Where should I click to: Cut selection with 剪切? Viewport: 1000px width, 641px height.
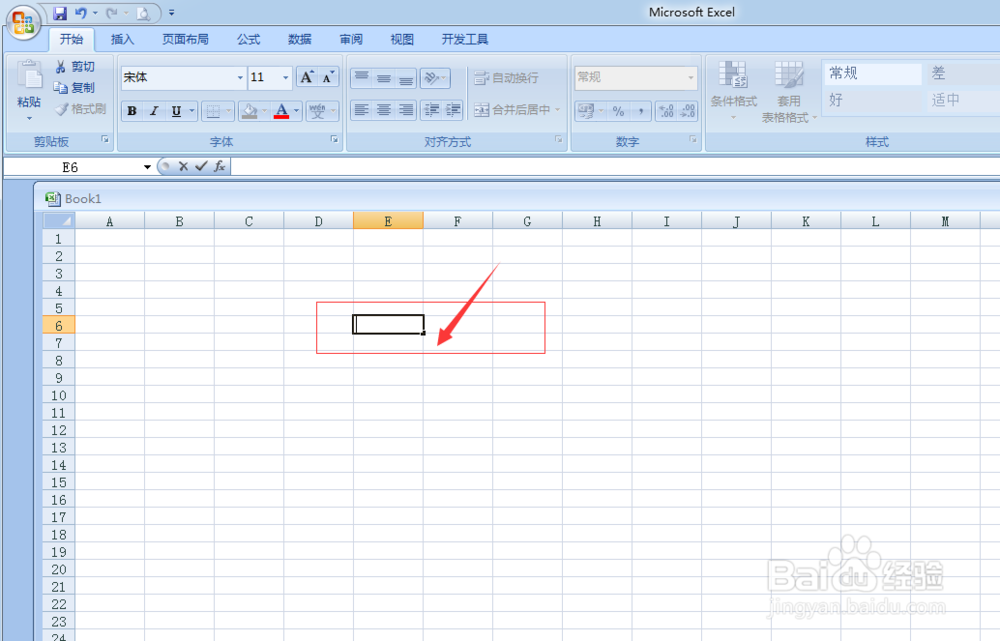(75, 66)
